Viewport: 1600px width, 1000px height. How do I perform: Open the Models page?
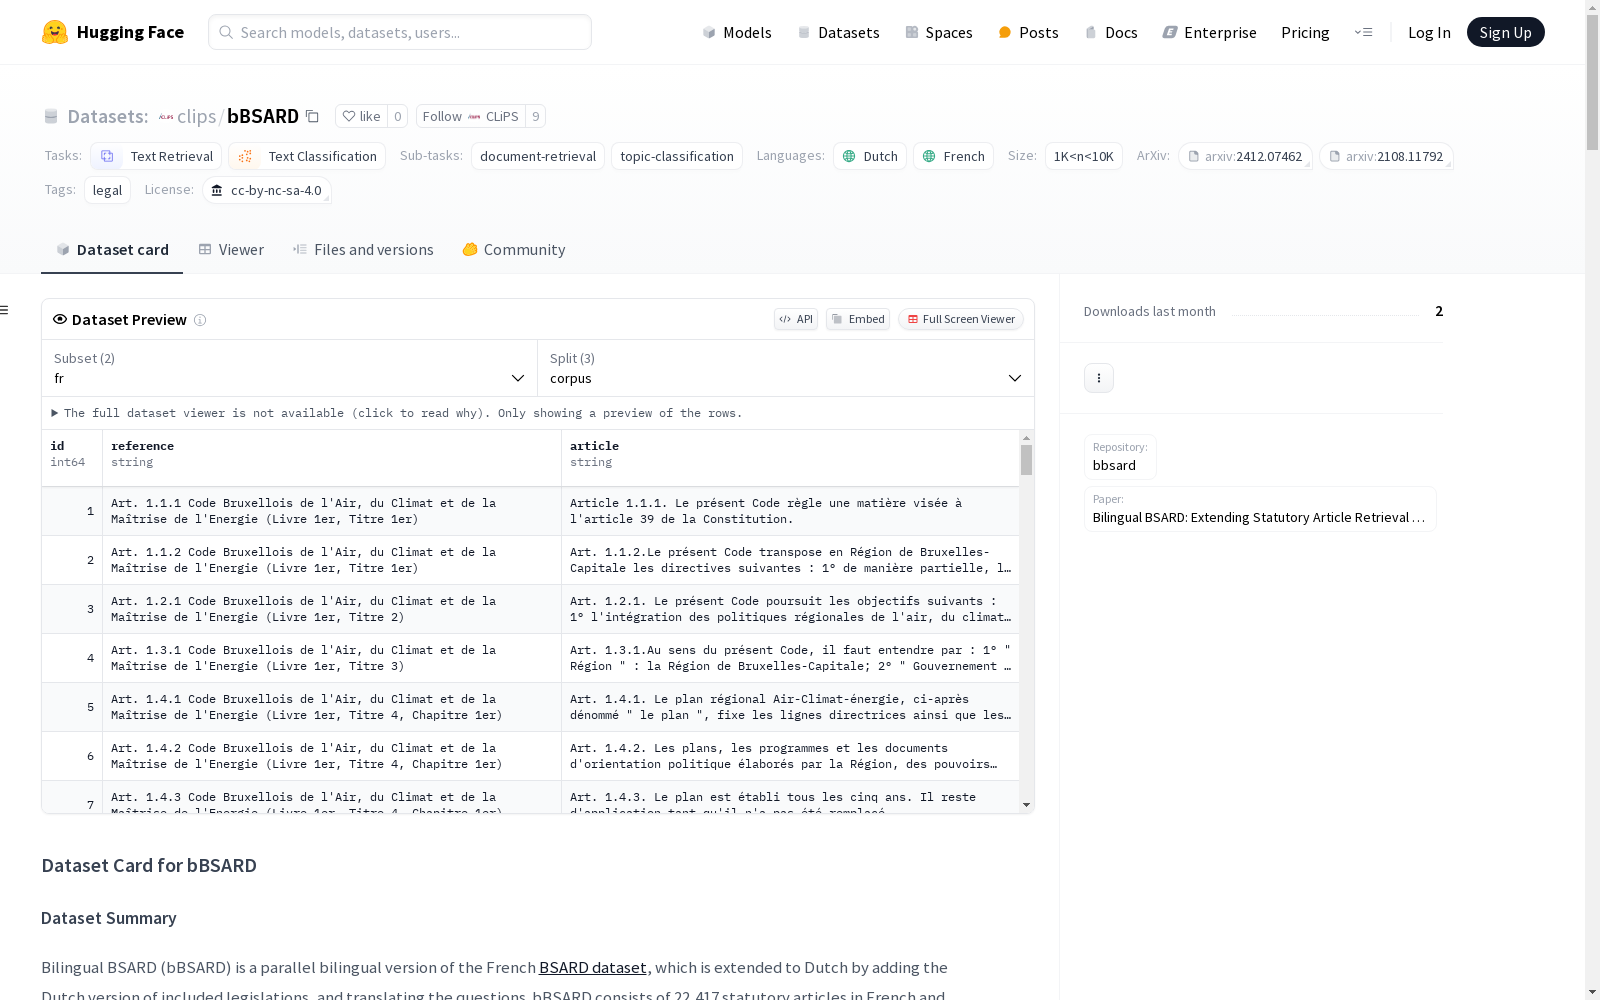coord(737,32)
